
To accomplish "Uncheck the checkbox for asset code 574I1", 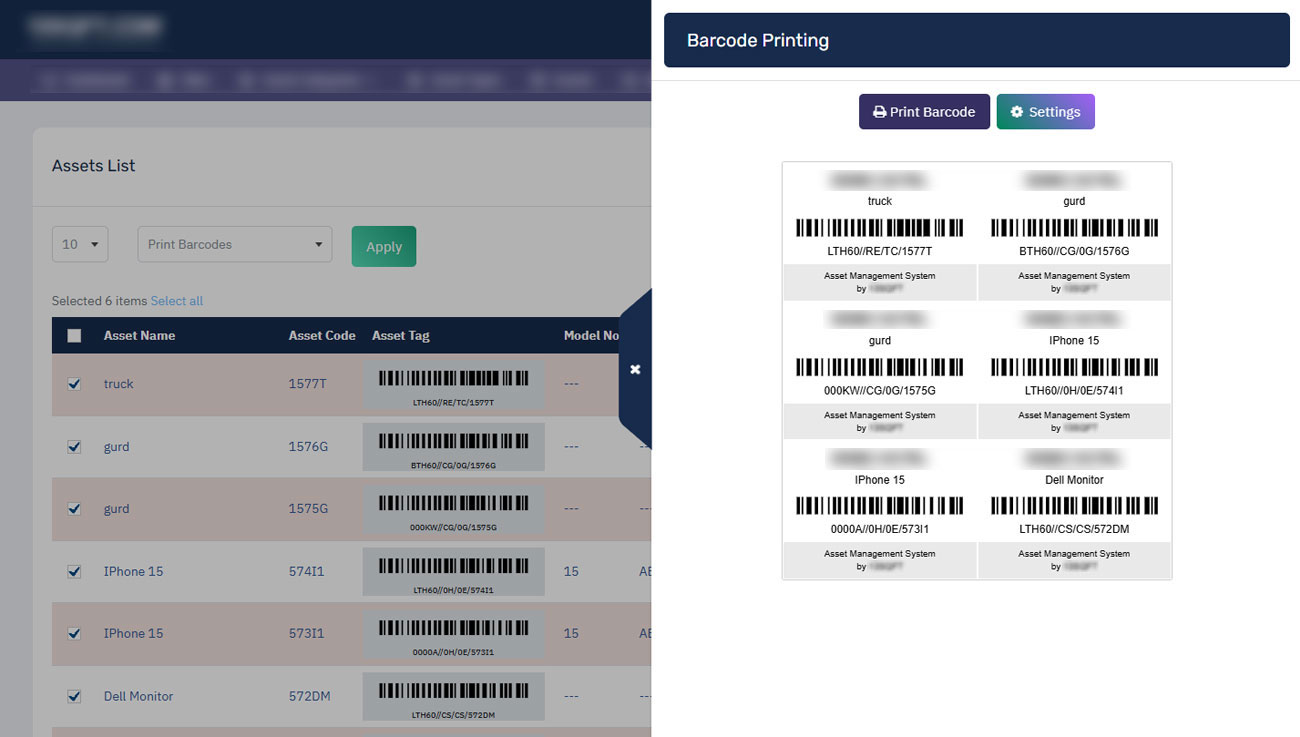I will pyautogui.click(x=74, y=572).
